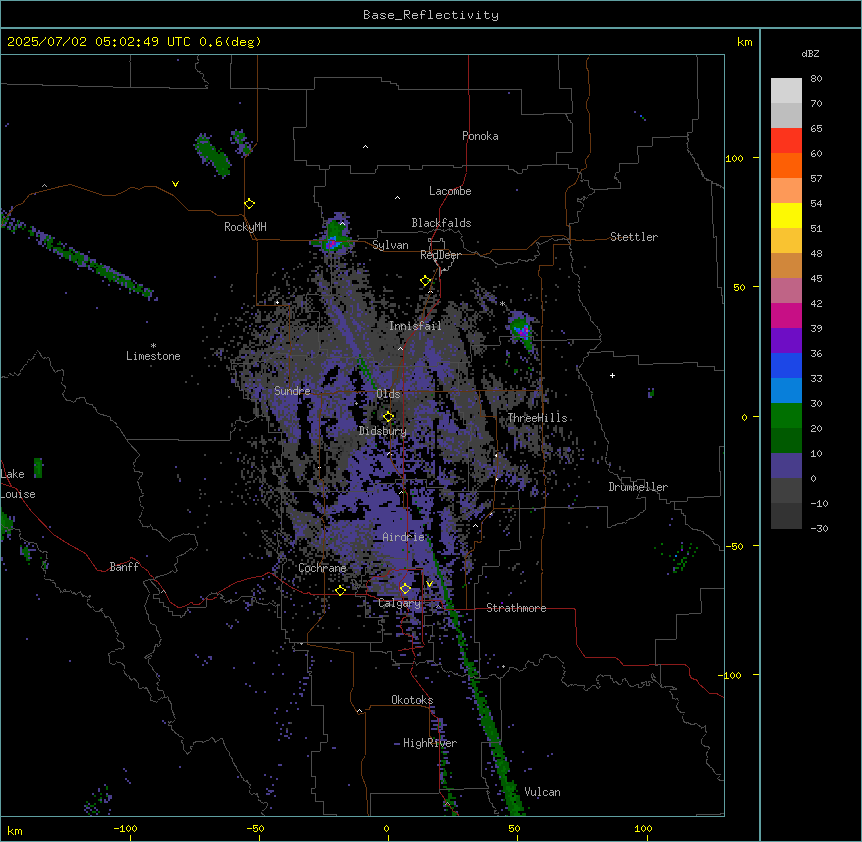Viewport: 862px width, 842px height.
Task: Click the white asterisk above Limestone
Action: click(x=153, y=345)
